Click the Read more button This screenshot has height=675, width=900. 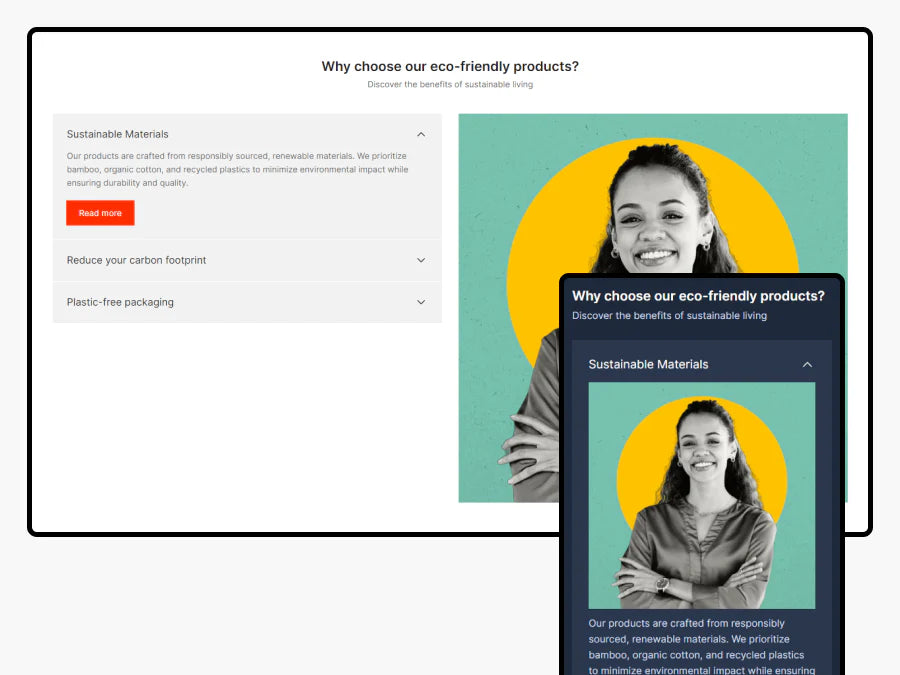[x=100, y=213]
